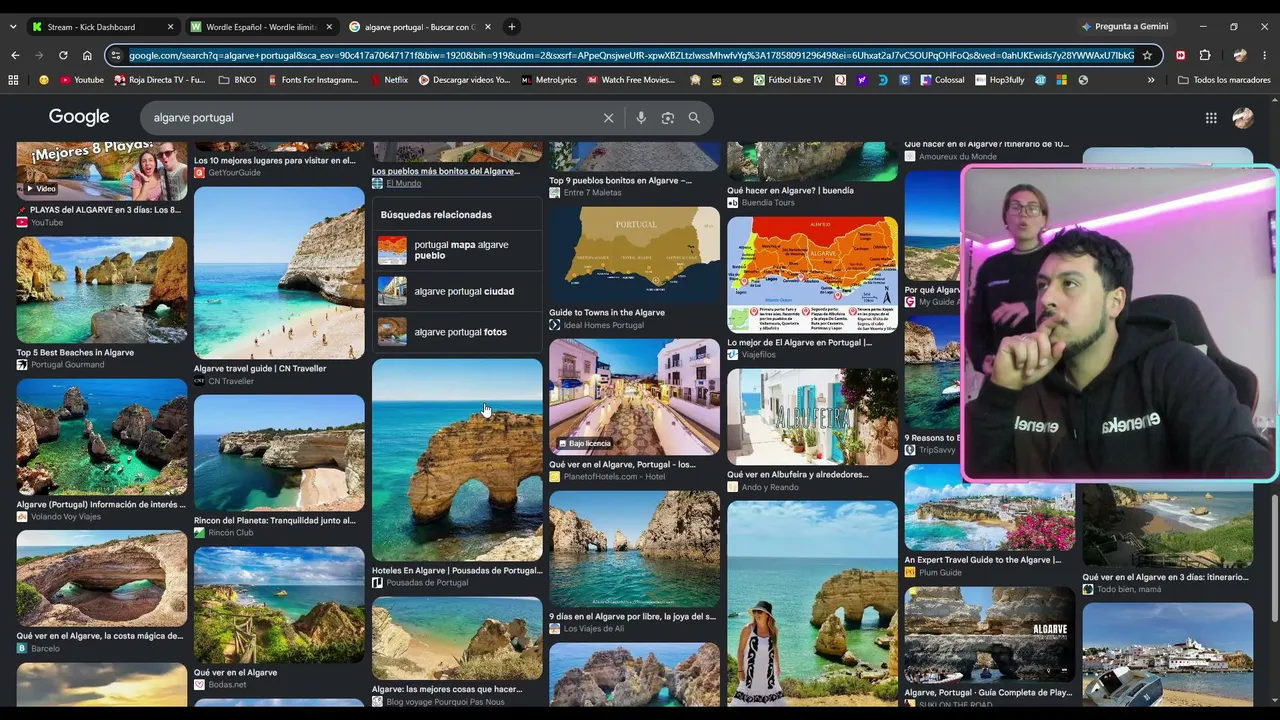Expand the tab search dropdown arrow
The width and height of the screenshot is (1280, 720).
point(13,27)
